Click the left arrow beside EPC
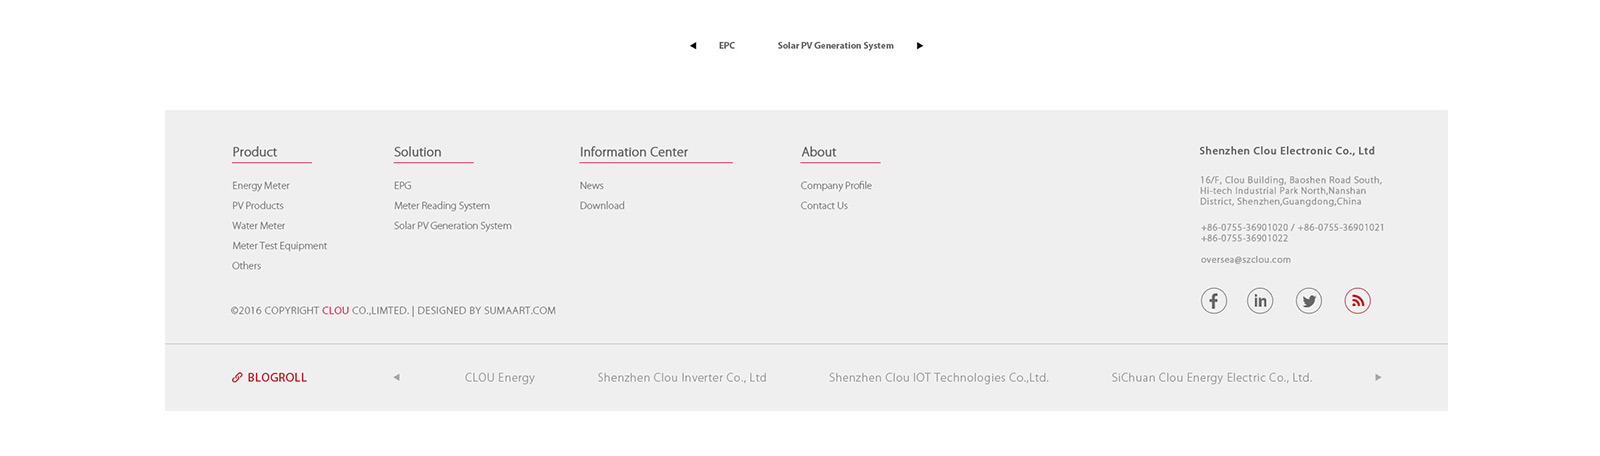The image size is (1600, 456). 693,46
